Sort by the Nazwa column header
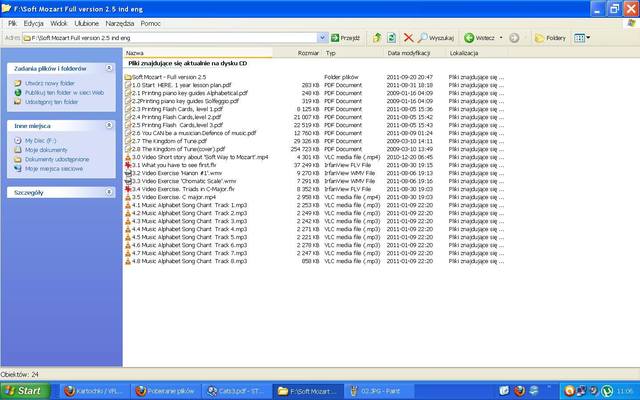This screenshot has width=640, height=400. (x=198, y=53)
